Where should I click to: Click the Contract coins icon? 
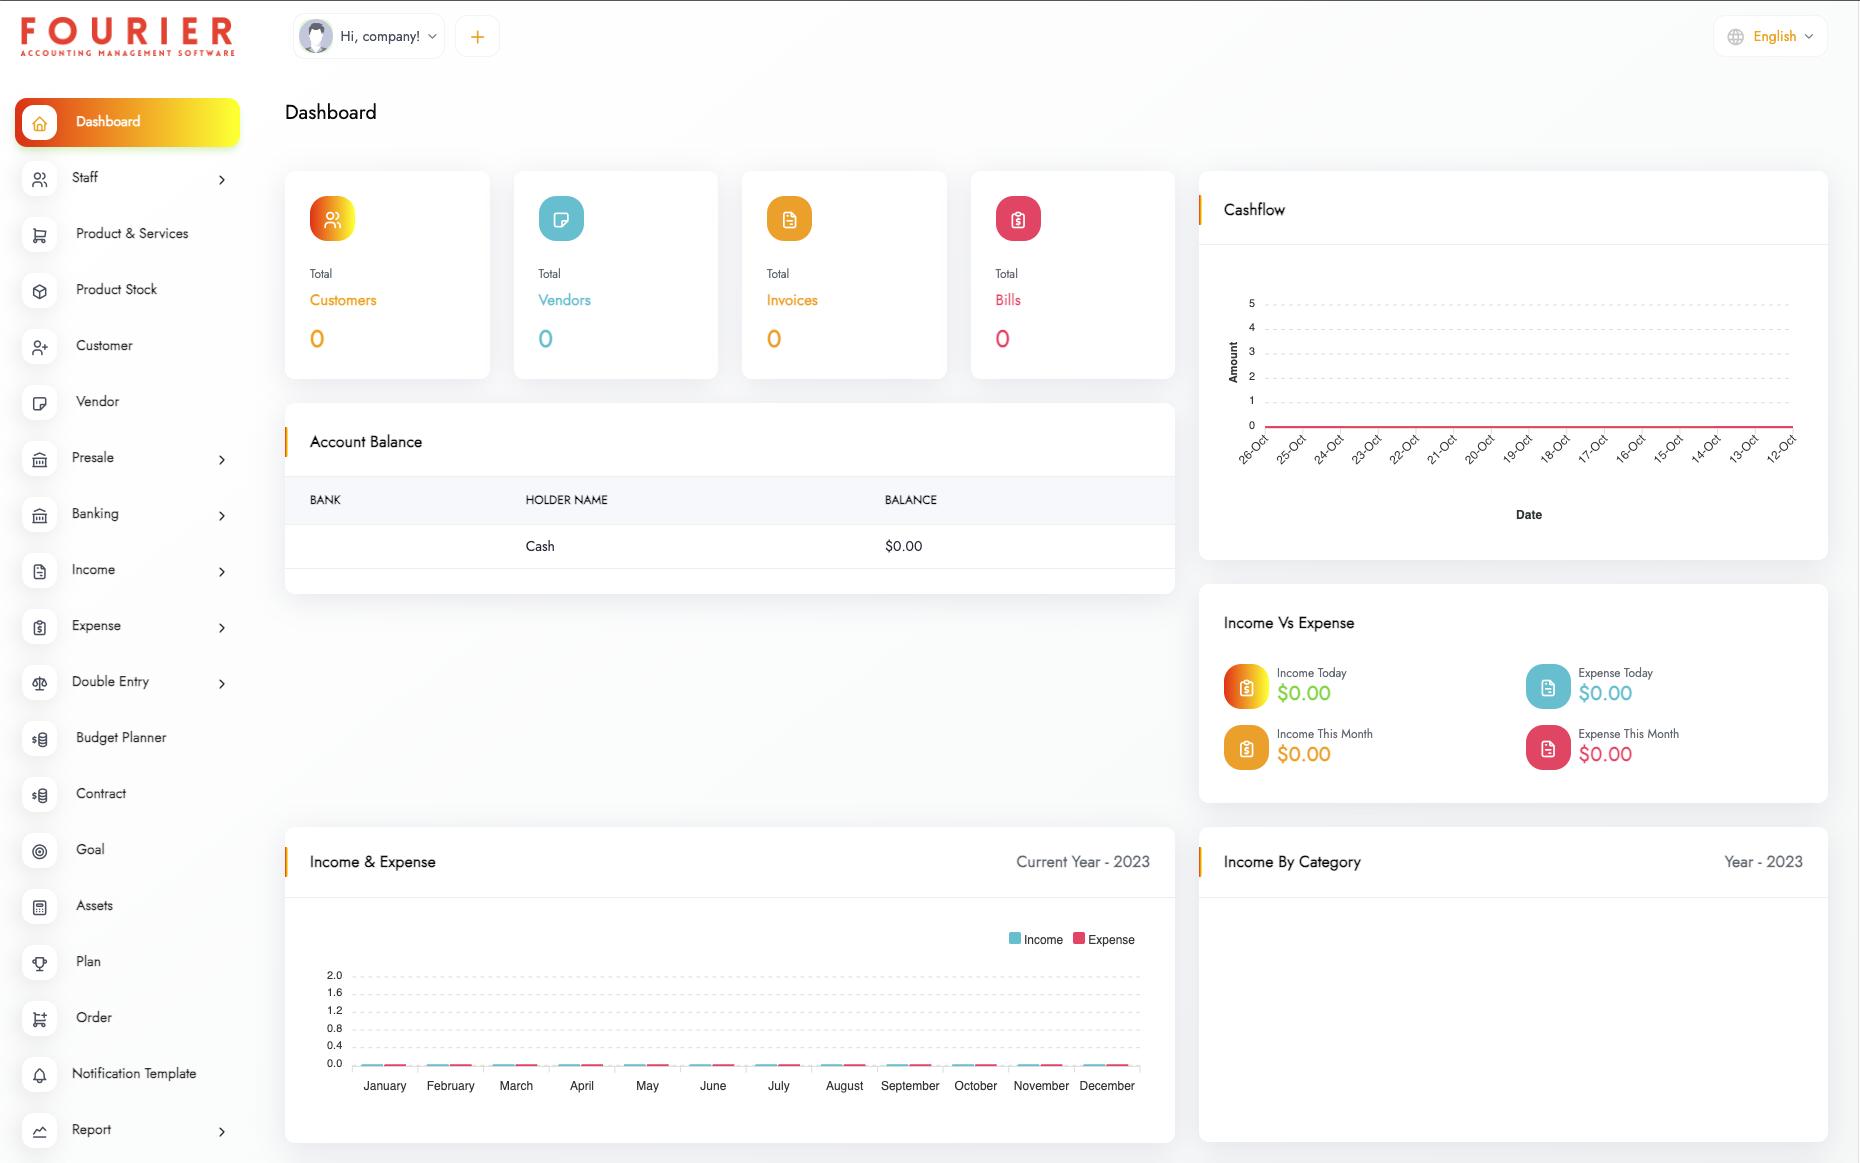click(x=39, y=795)
